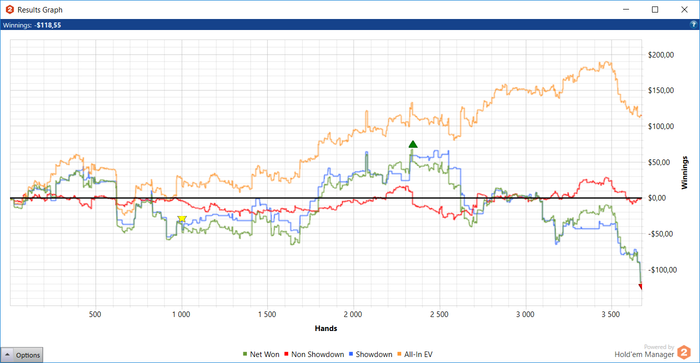Click the vertical Winnings axis title

[x=684, y=172]
